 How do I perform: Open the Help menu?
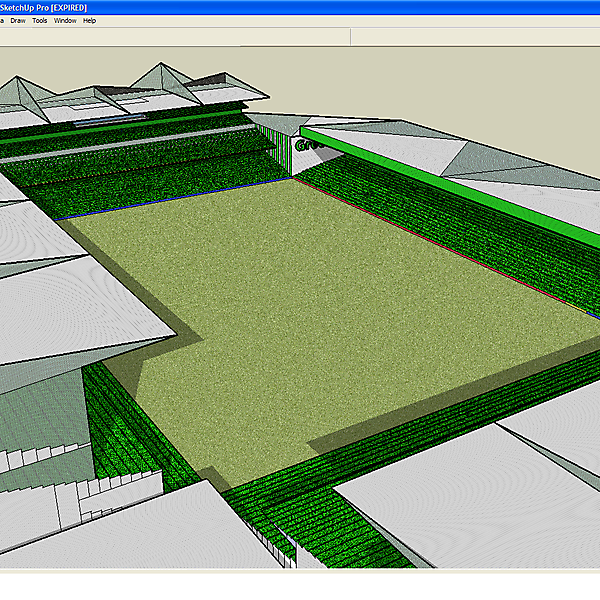pyautogui.click(x=90, y=20)
